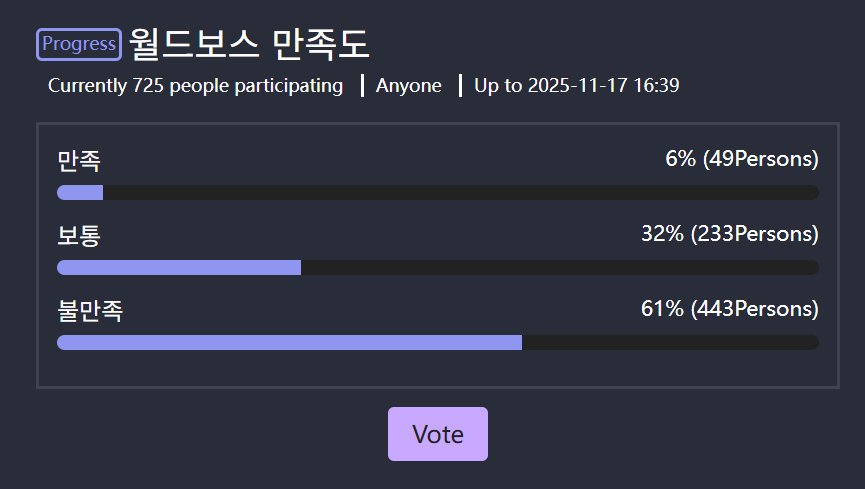Screen dimensions: 865x489
Task: Click the Vote button
Action: [x=438, y=434]
